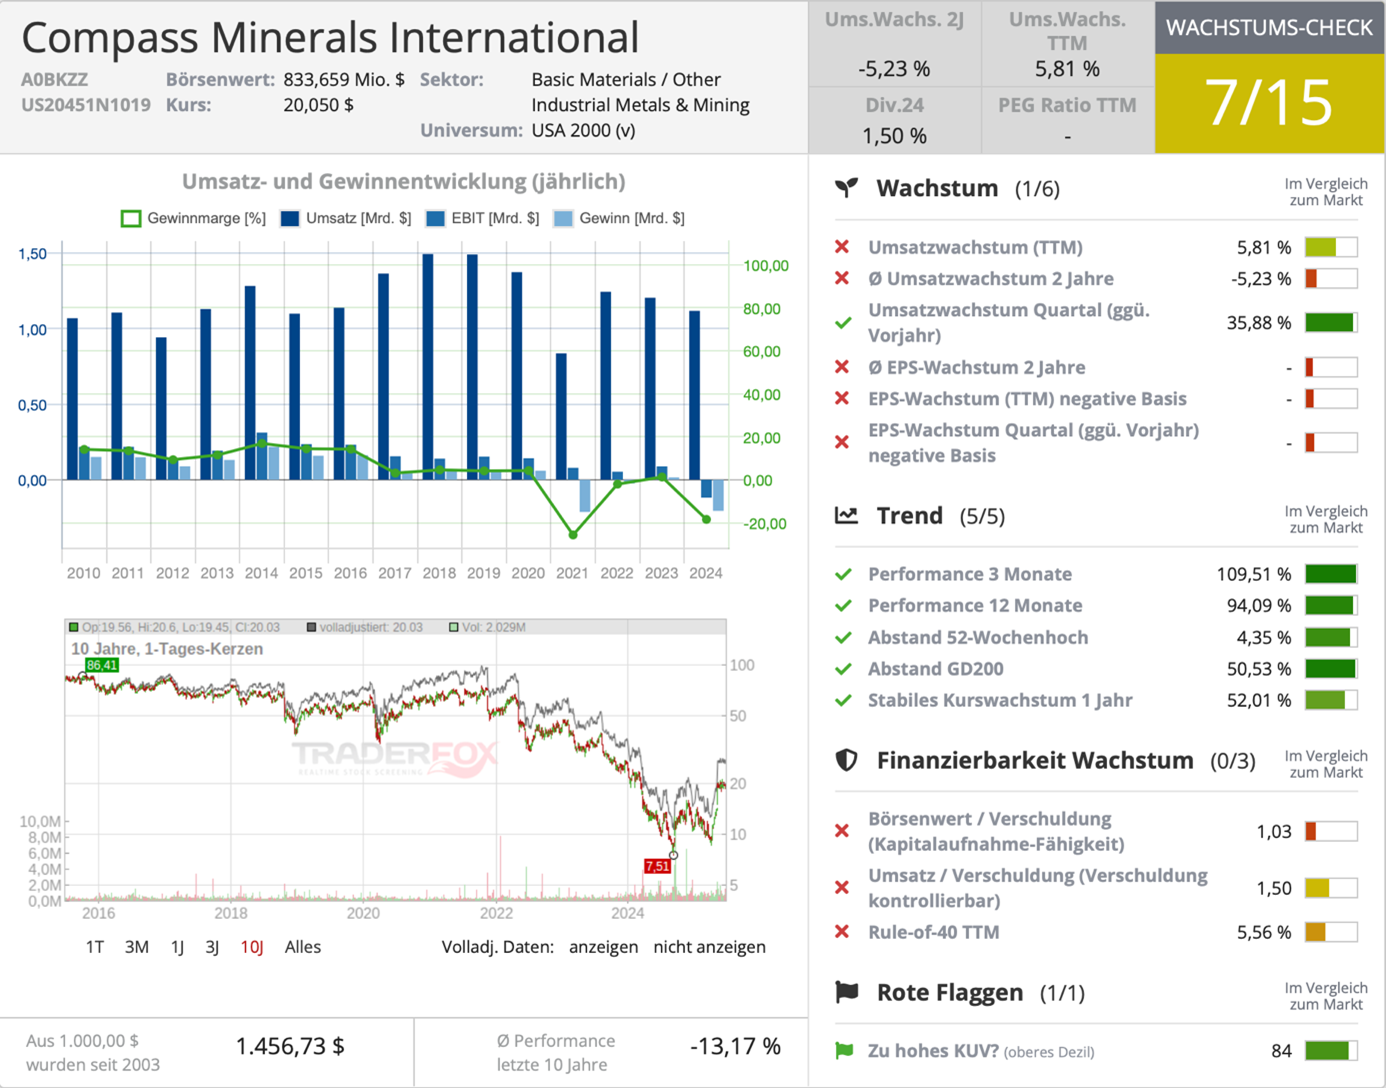Click red cross next to Börsenwert / Verschuldung
This screenshot has height=1088, width=1386.
842,831
